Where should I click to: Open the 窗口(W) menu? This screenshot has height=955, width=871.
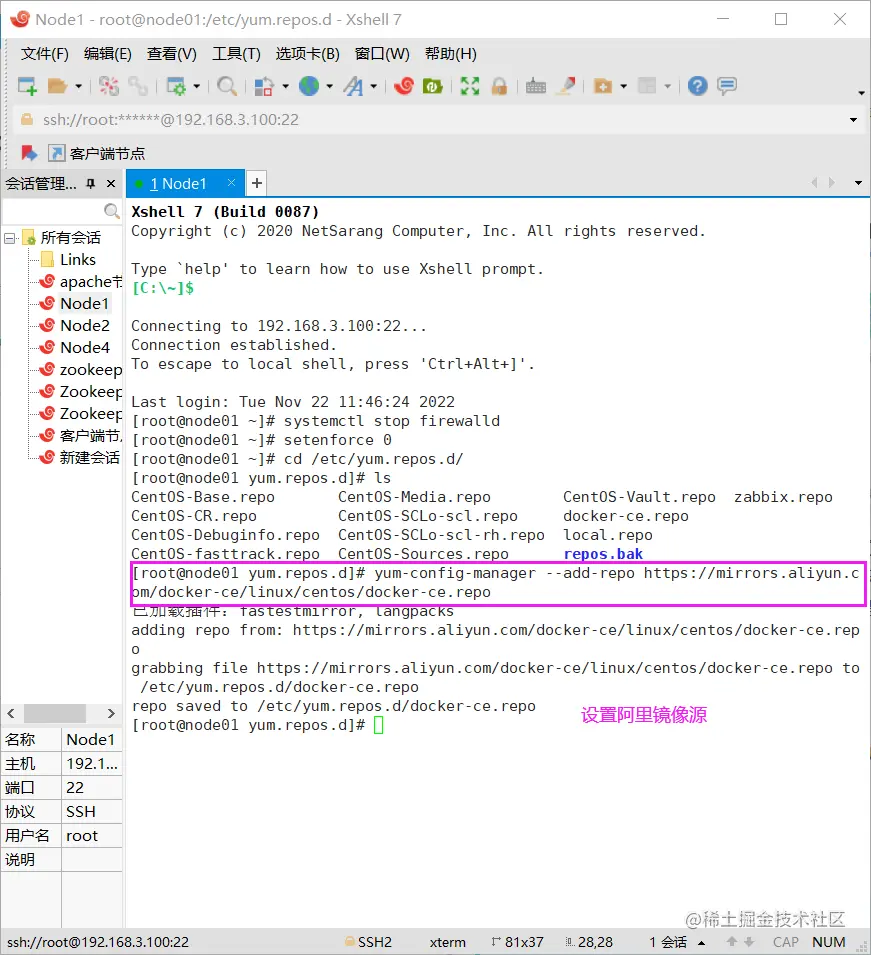383,54
